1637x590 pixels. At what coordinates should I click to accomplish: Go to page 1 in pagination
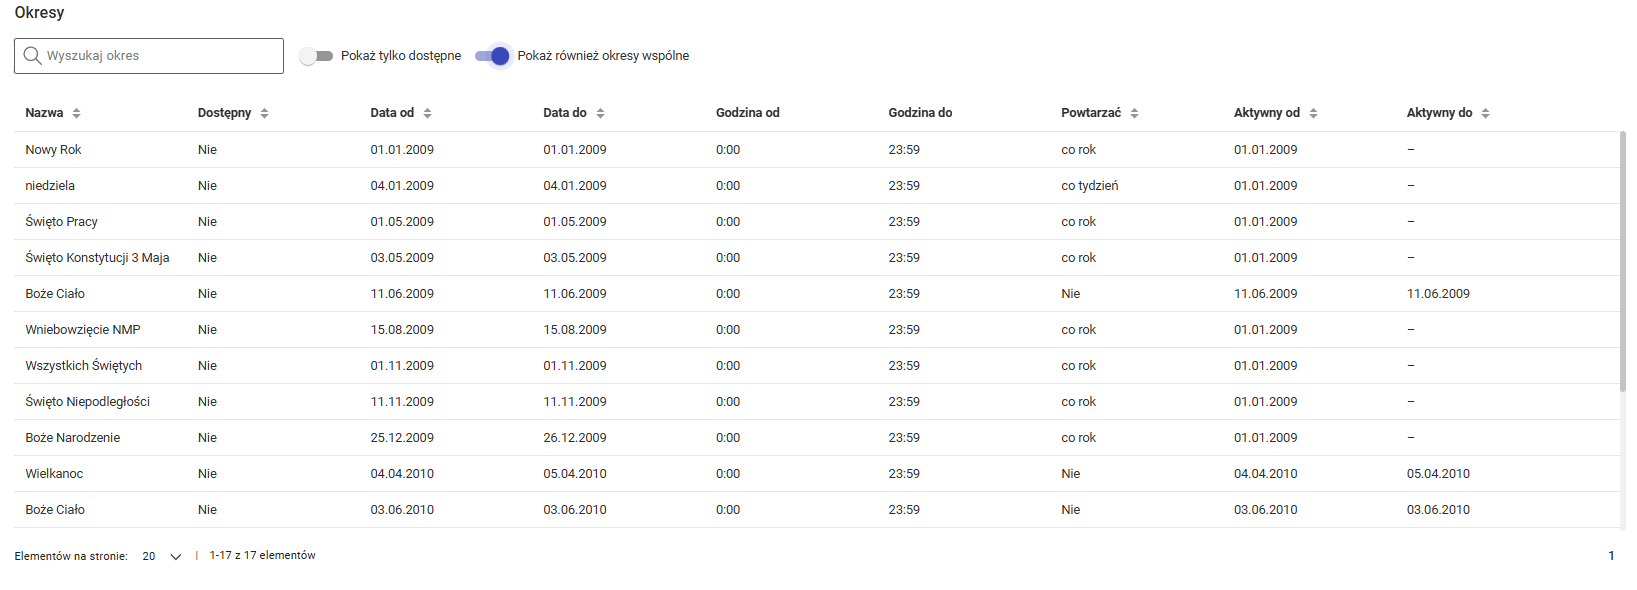coord(1611,556)
